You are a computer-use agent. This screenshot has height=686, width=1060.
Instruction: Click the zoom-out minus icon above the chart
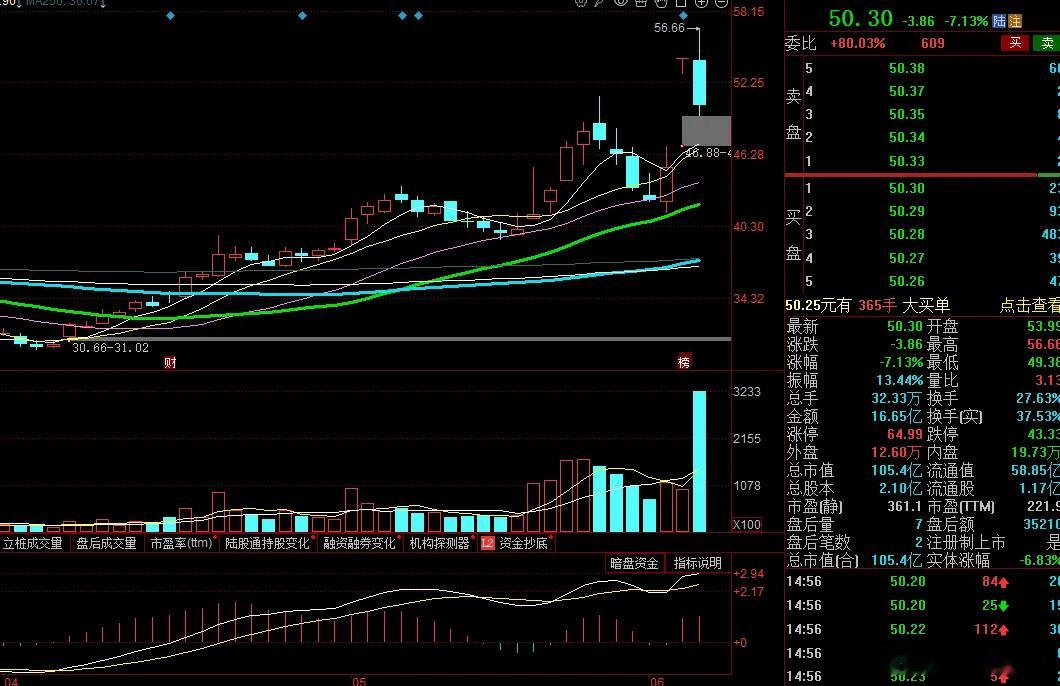721,2
